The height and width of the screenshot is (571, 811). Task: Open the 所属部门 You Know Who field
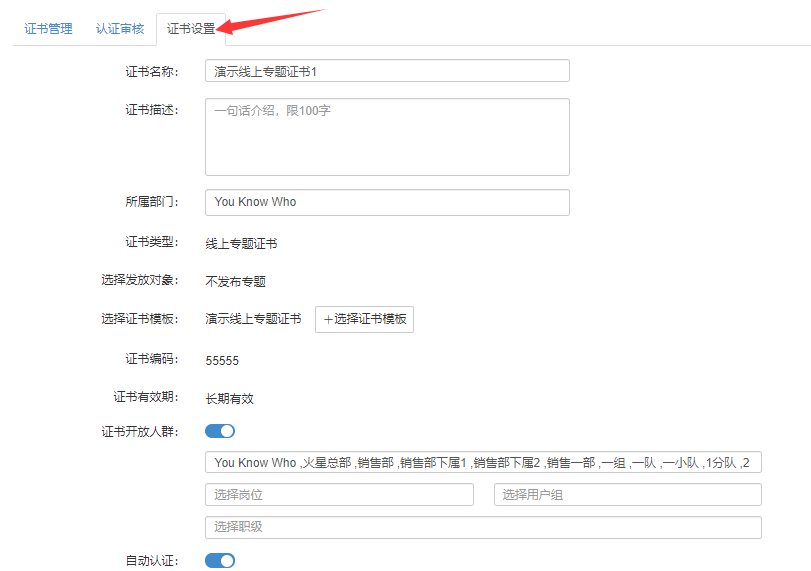coord(387,202)
